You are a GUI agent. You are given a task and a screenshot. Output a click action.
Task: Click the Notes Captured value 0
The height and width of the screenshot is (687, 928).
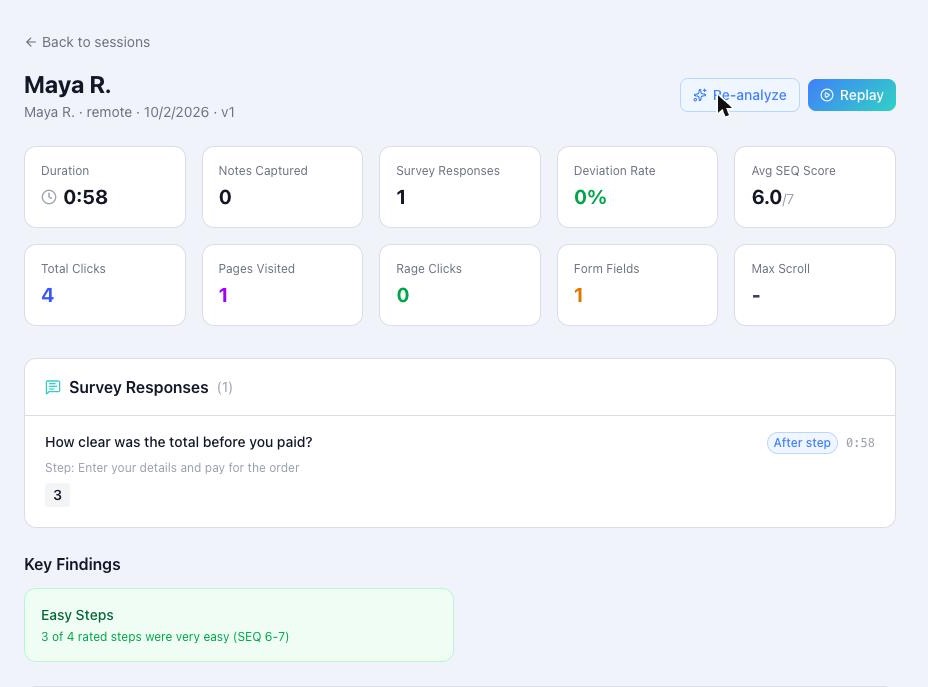[225, 197]
